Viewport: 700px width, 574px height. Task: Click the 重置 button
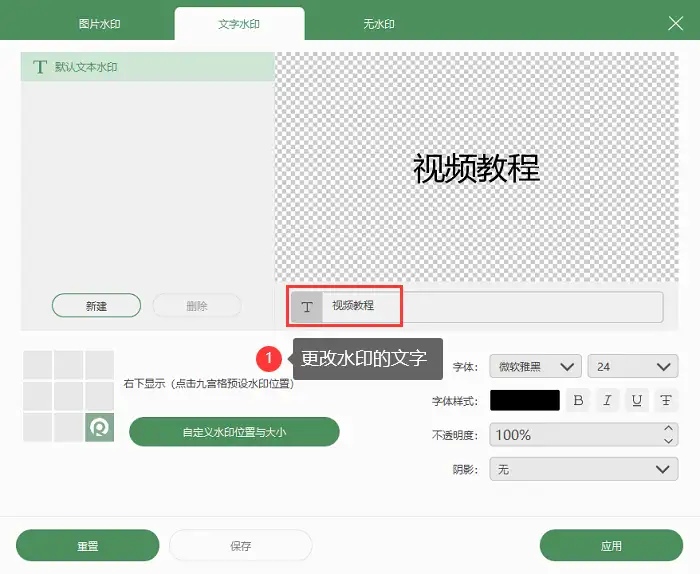(88, 545)
